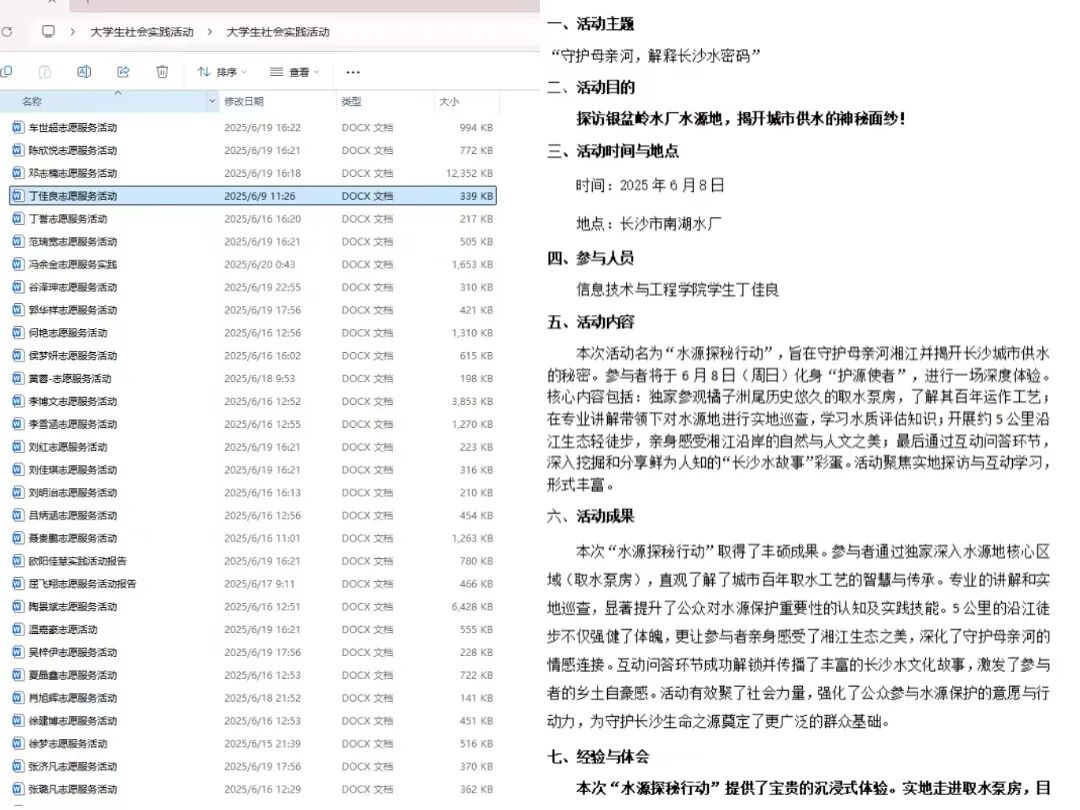Image resolution: width=1080 pixels, height=810 pixels.
Task: Click Word icon of 范瑞宽志愿服务活动
Action: coord(19,241)
